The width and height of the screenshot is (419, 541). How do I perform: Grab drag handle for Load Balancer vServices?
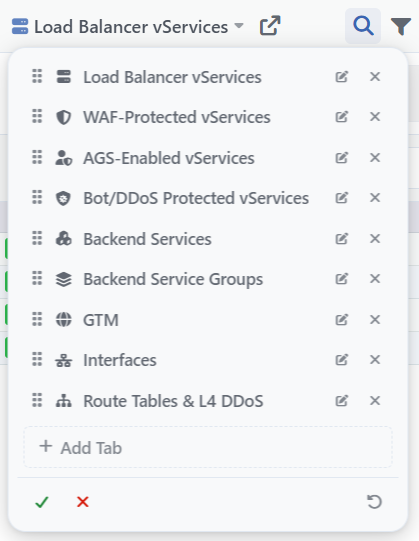pos(37,76)
